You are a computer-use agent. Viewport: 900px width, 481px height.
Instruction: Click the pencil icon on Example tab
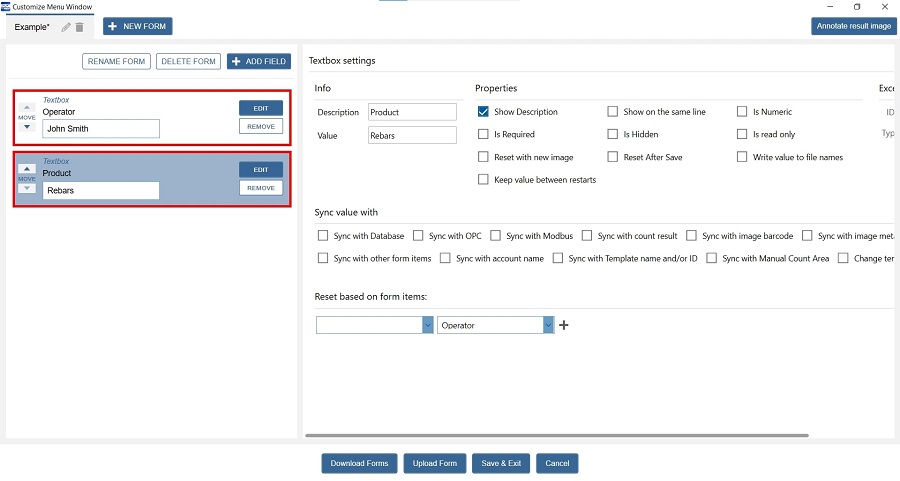(x=66, y=27)
